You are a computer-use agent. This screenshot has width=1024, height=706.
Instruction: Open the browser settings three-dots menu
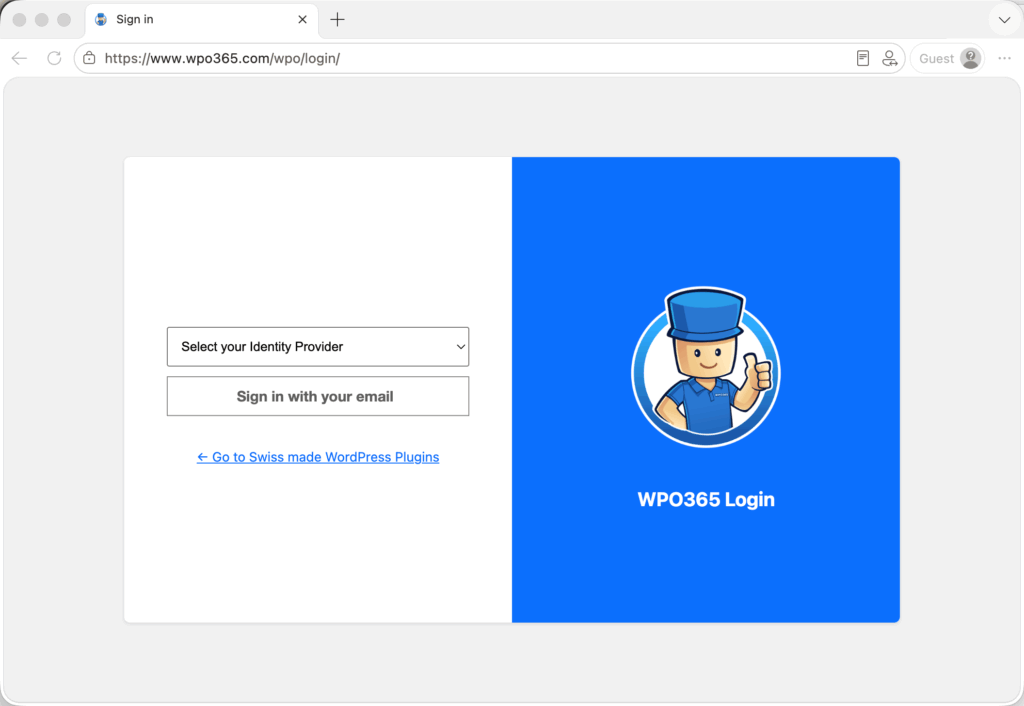click(x=1004, y=58)
